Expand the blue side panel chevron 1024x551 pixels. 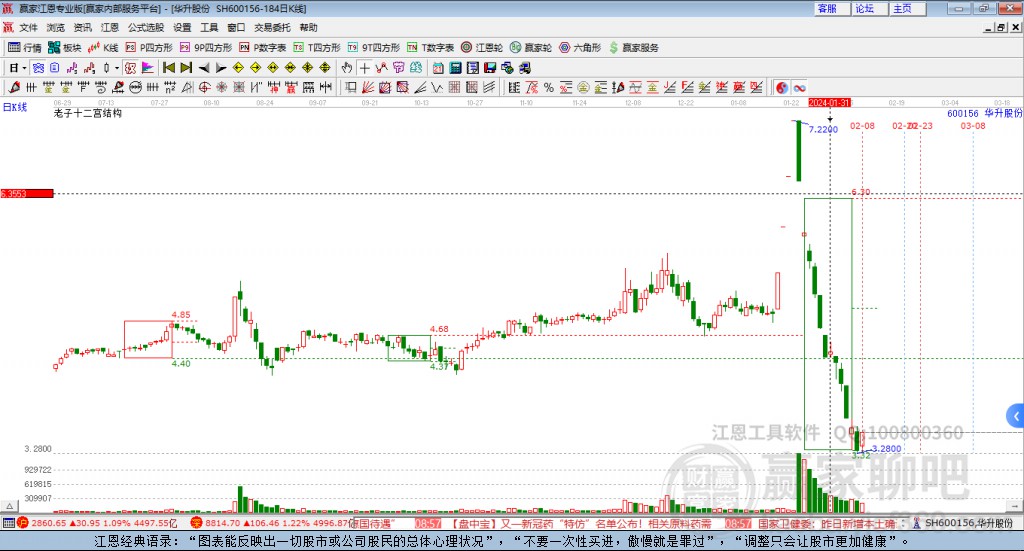pos(1016,416)
